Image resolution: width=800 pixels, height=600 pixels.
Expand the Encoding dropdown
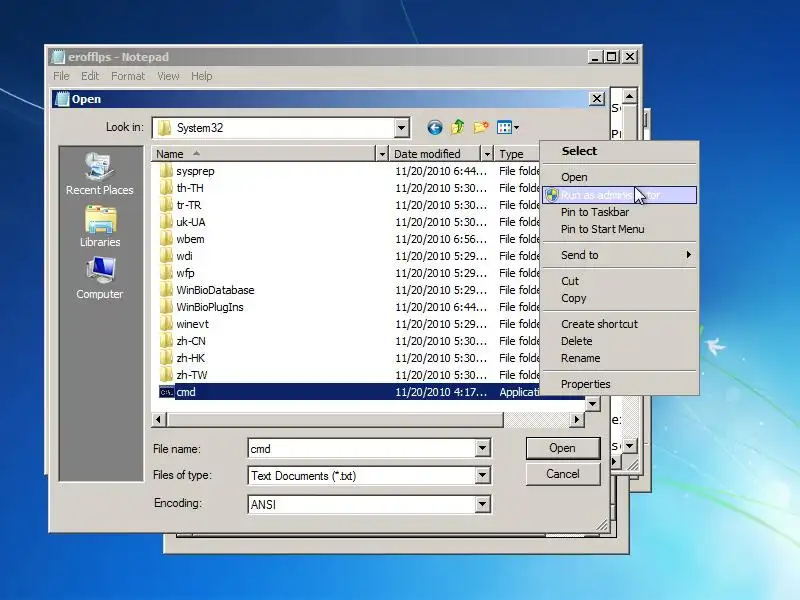483,505
